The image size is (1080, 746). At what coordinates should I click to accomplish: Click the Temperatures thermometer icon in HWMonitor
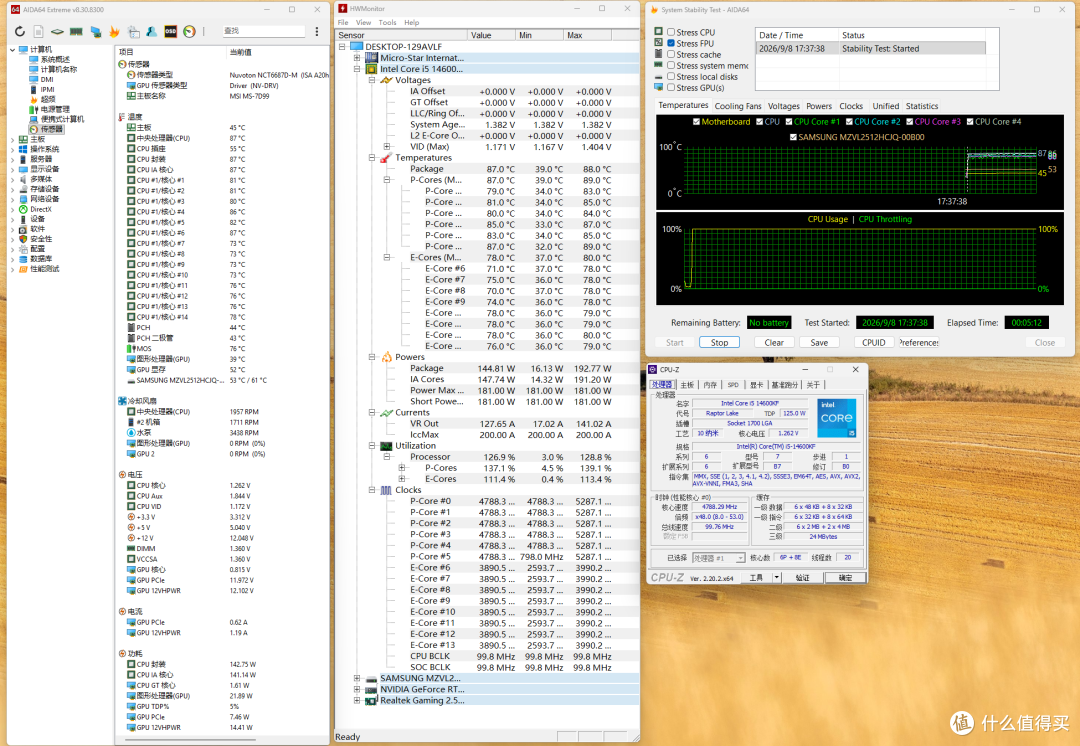point(386,158)
